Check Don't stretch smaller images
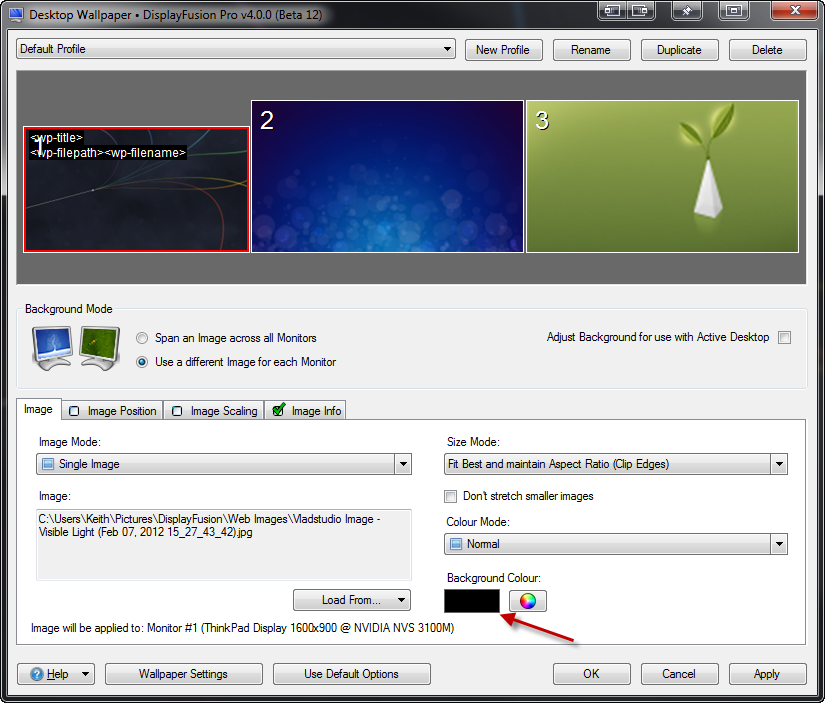Viewport: 825px width, 703px height. point(451,496)
